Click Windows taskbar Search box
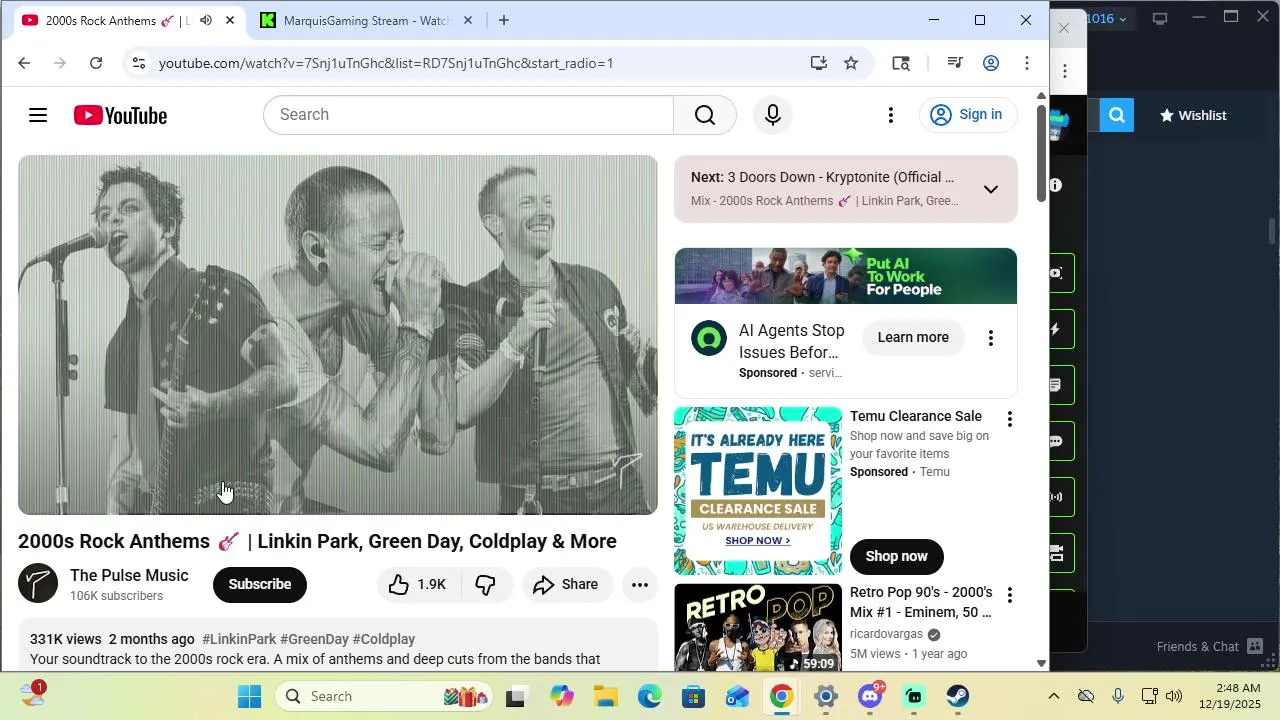The width and height of the screenshot is (1280, 720). tap(384, 697)
